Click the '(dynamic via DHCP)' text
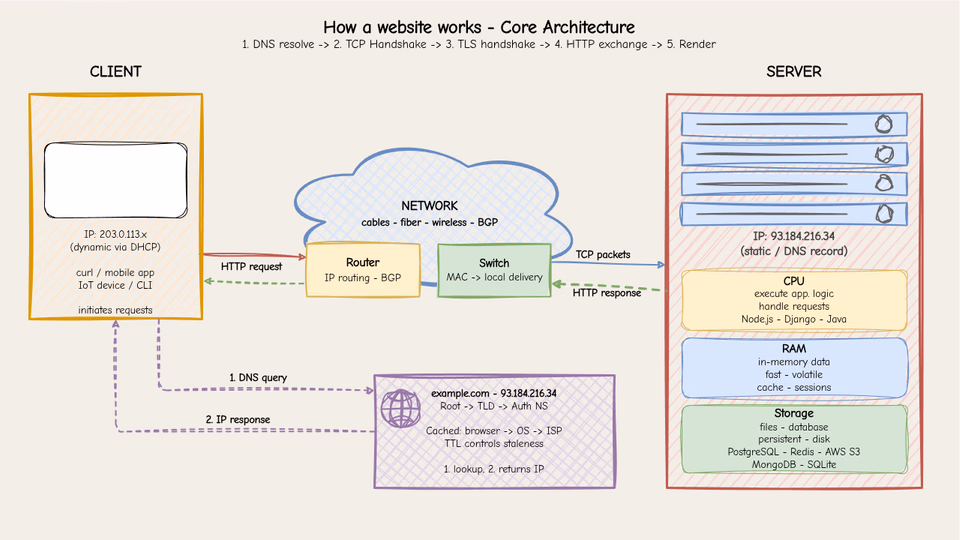Viewport: 960px width, 540px height. click(116, 247)
